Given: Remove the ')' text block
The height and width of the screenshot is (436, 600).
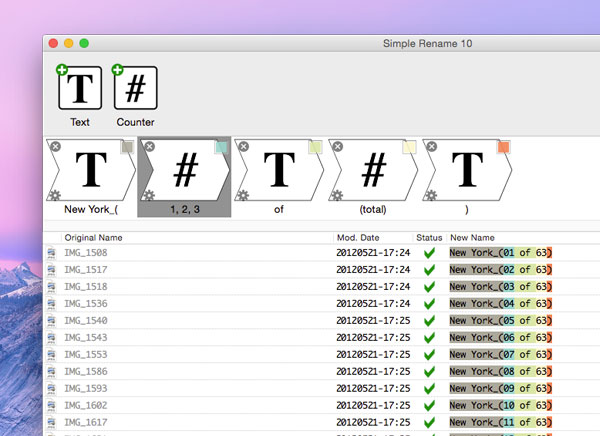Looking at the screenshot, I should pos(432,147).
